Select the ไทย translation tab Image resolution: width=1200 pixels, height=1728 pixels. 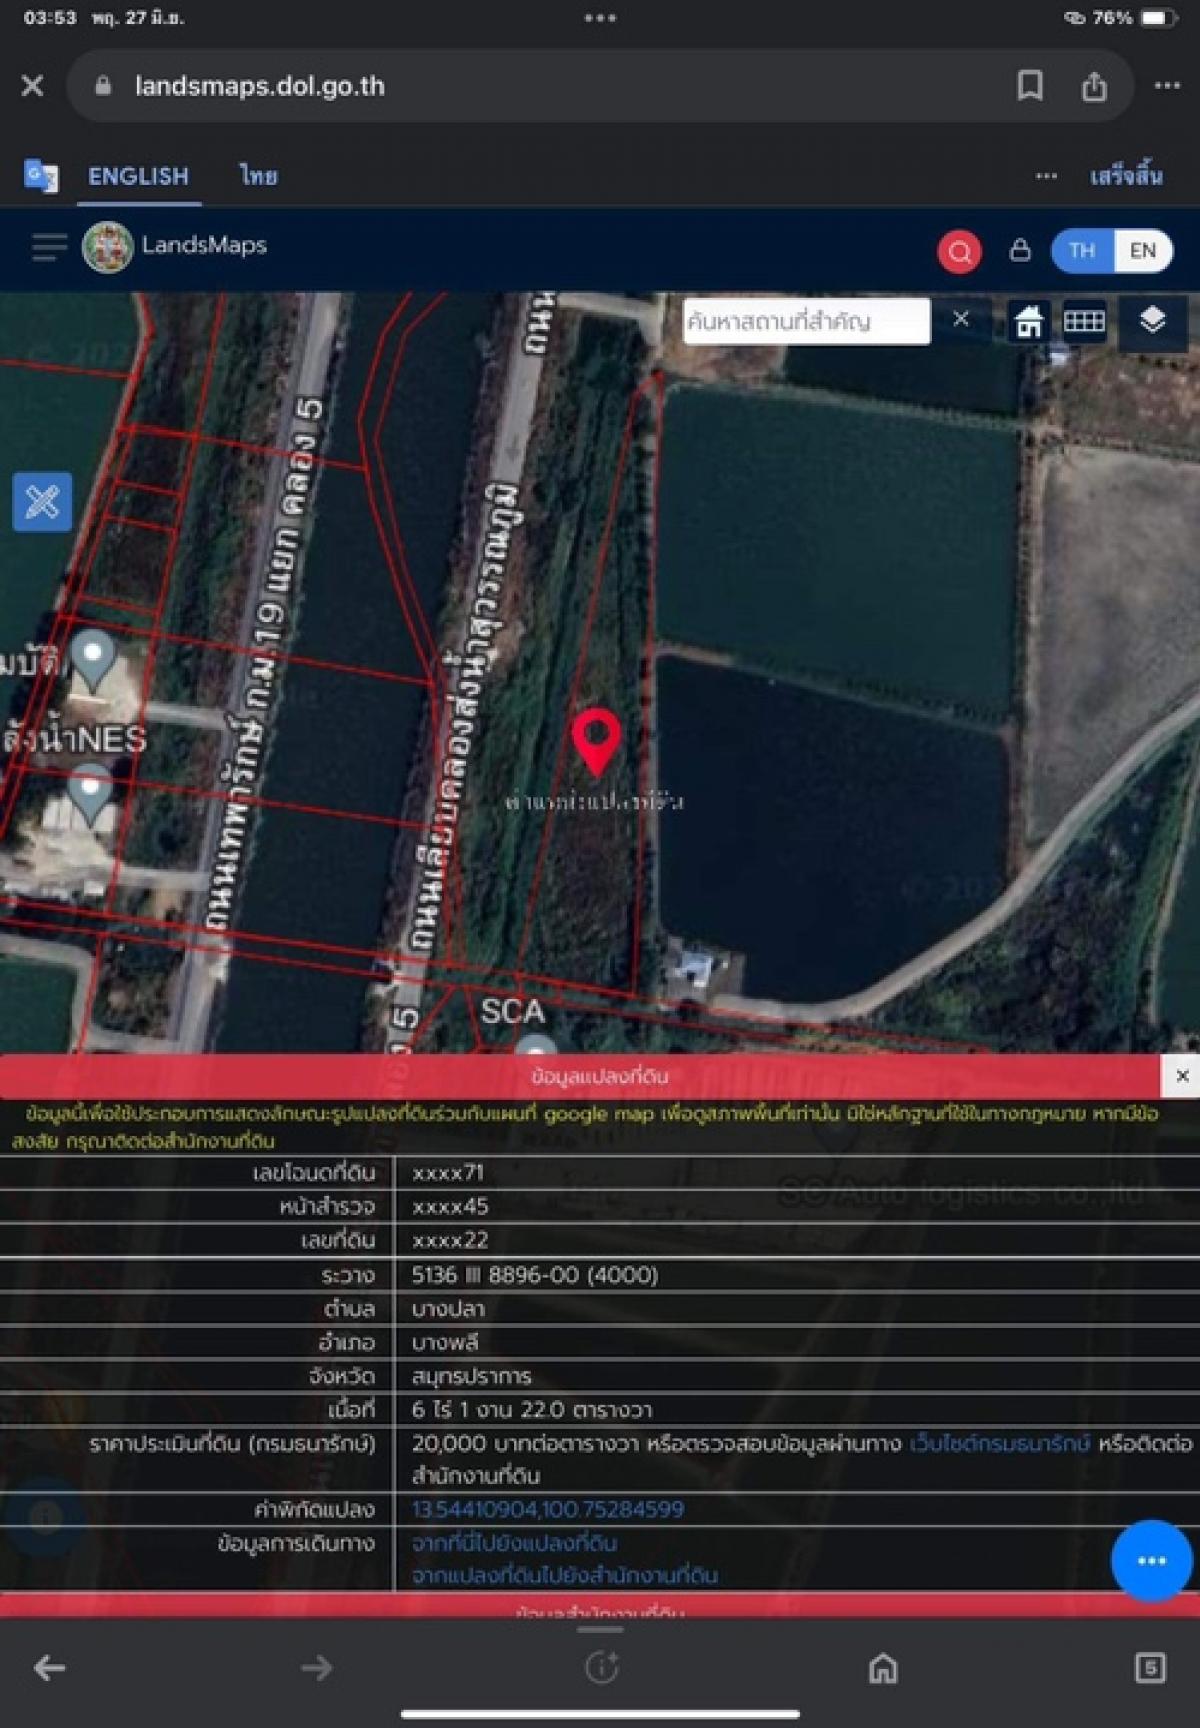click(258, 176)
